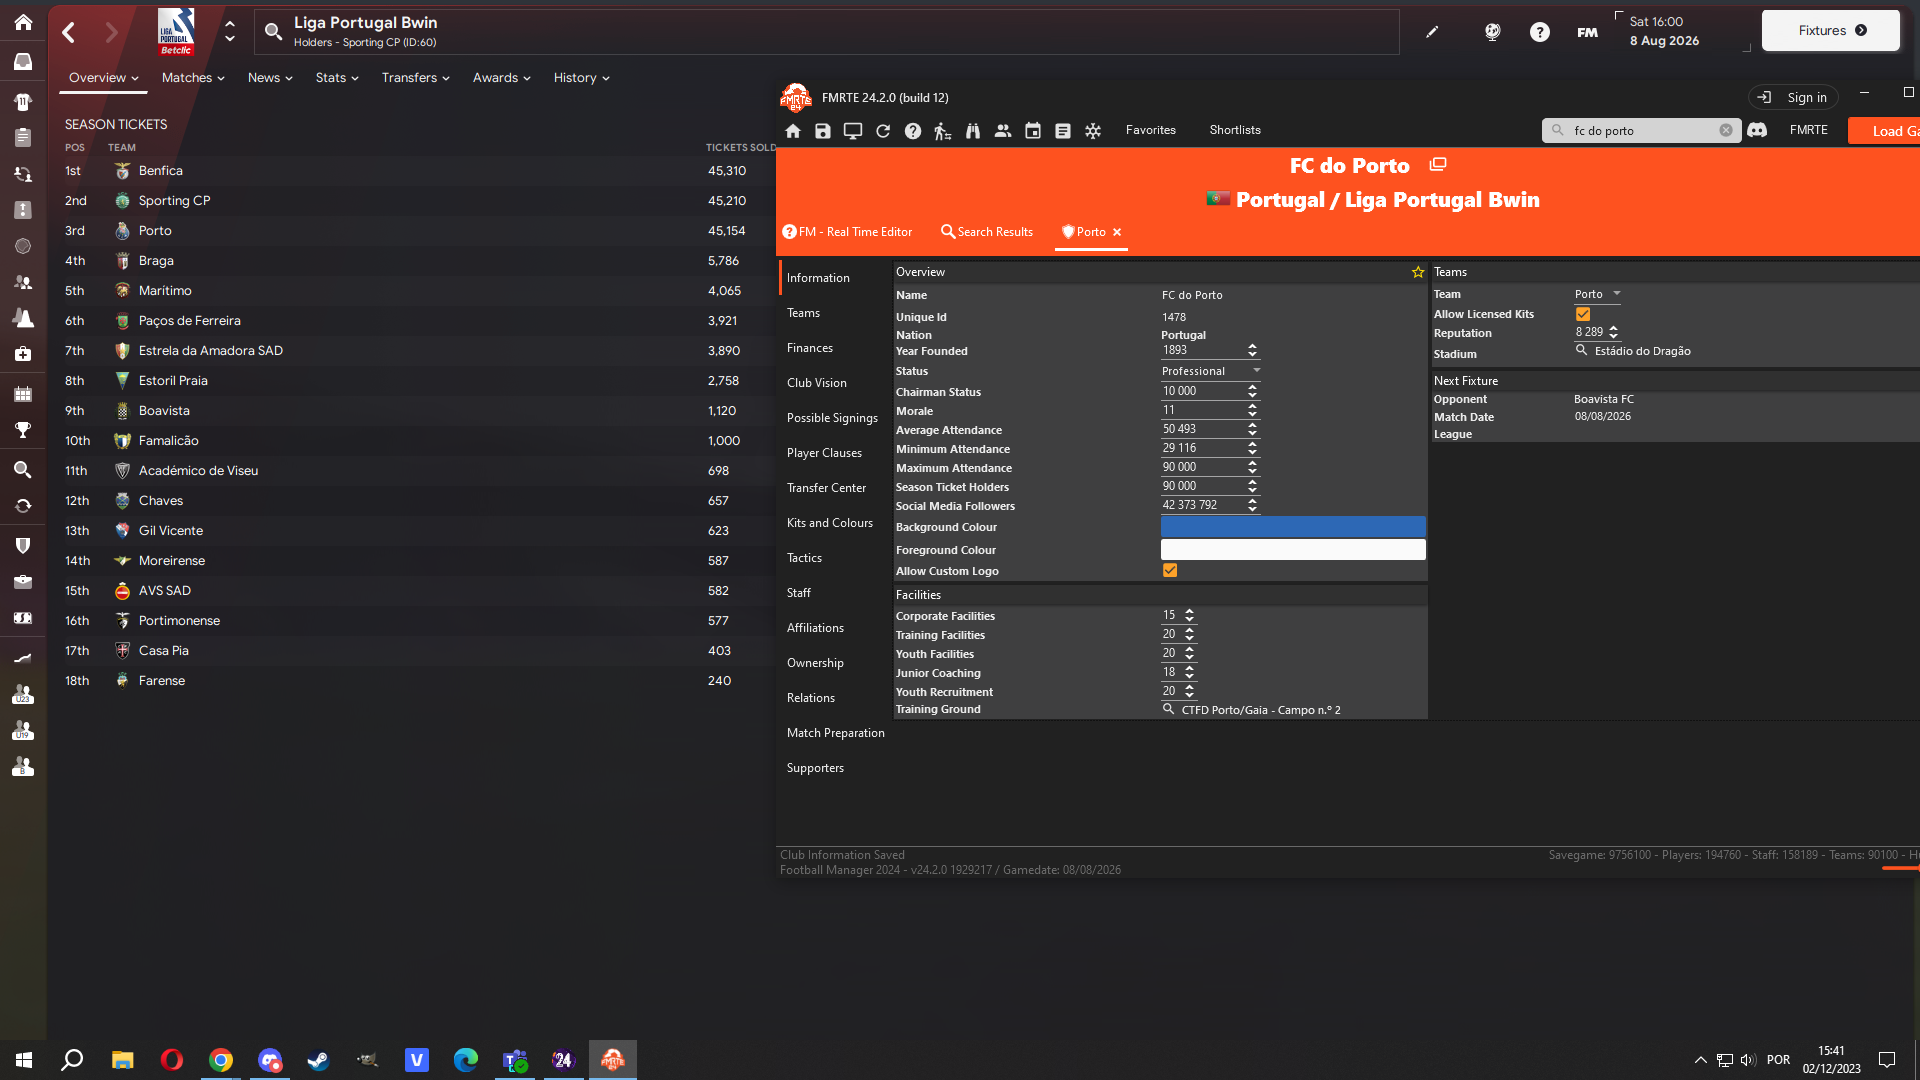The height and width of the screenshot is (1080, 1920).
Task: Adjust Training Facilities stepper arrows
Action: pyautogui.click(x=1189, y=634)
